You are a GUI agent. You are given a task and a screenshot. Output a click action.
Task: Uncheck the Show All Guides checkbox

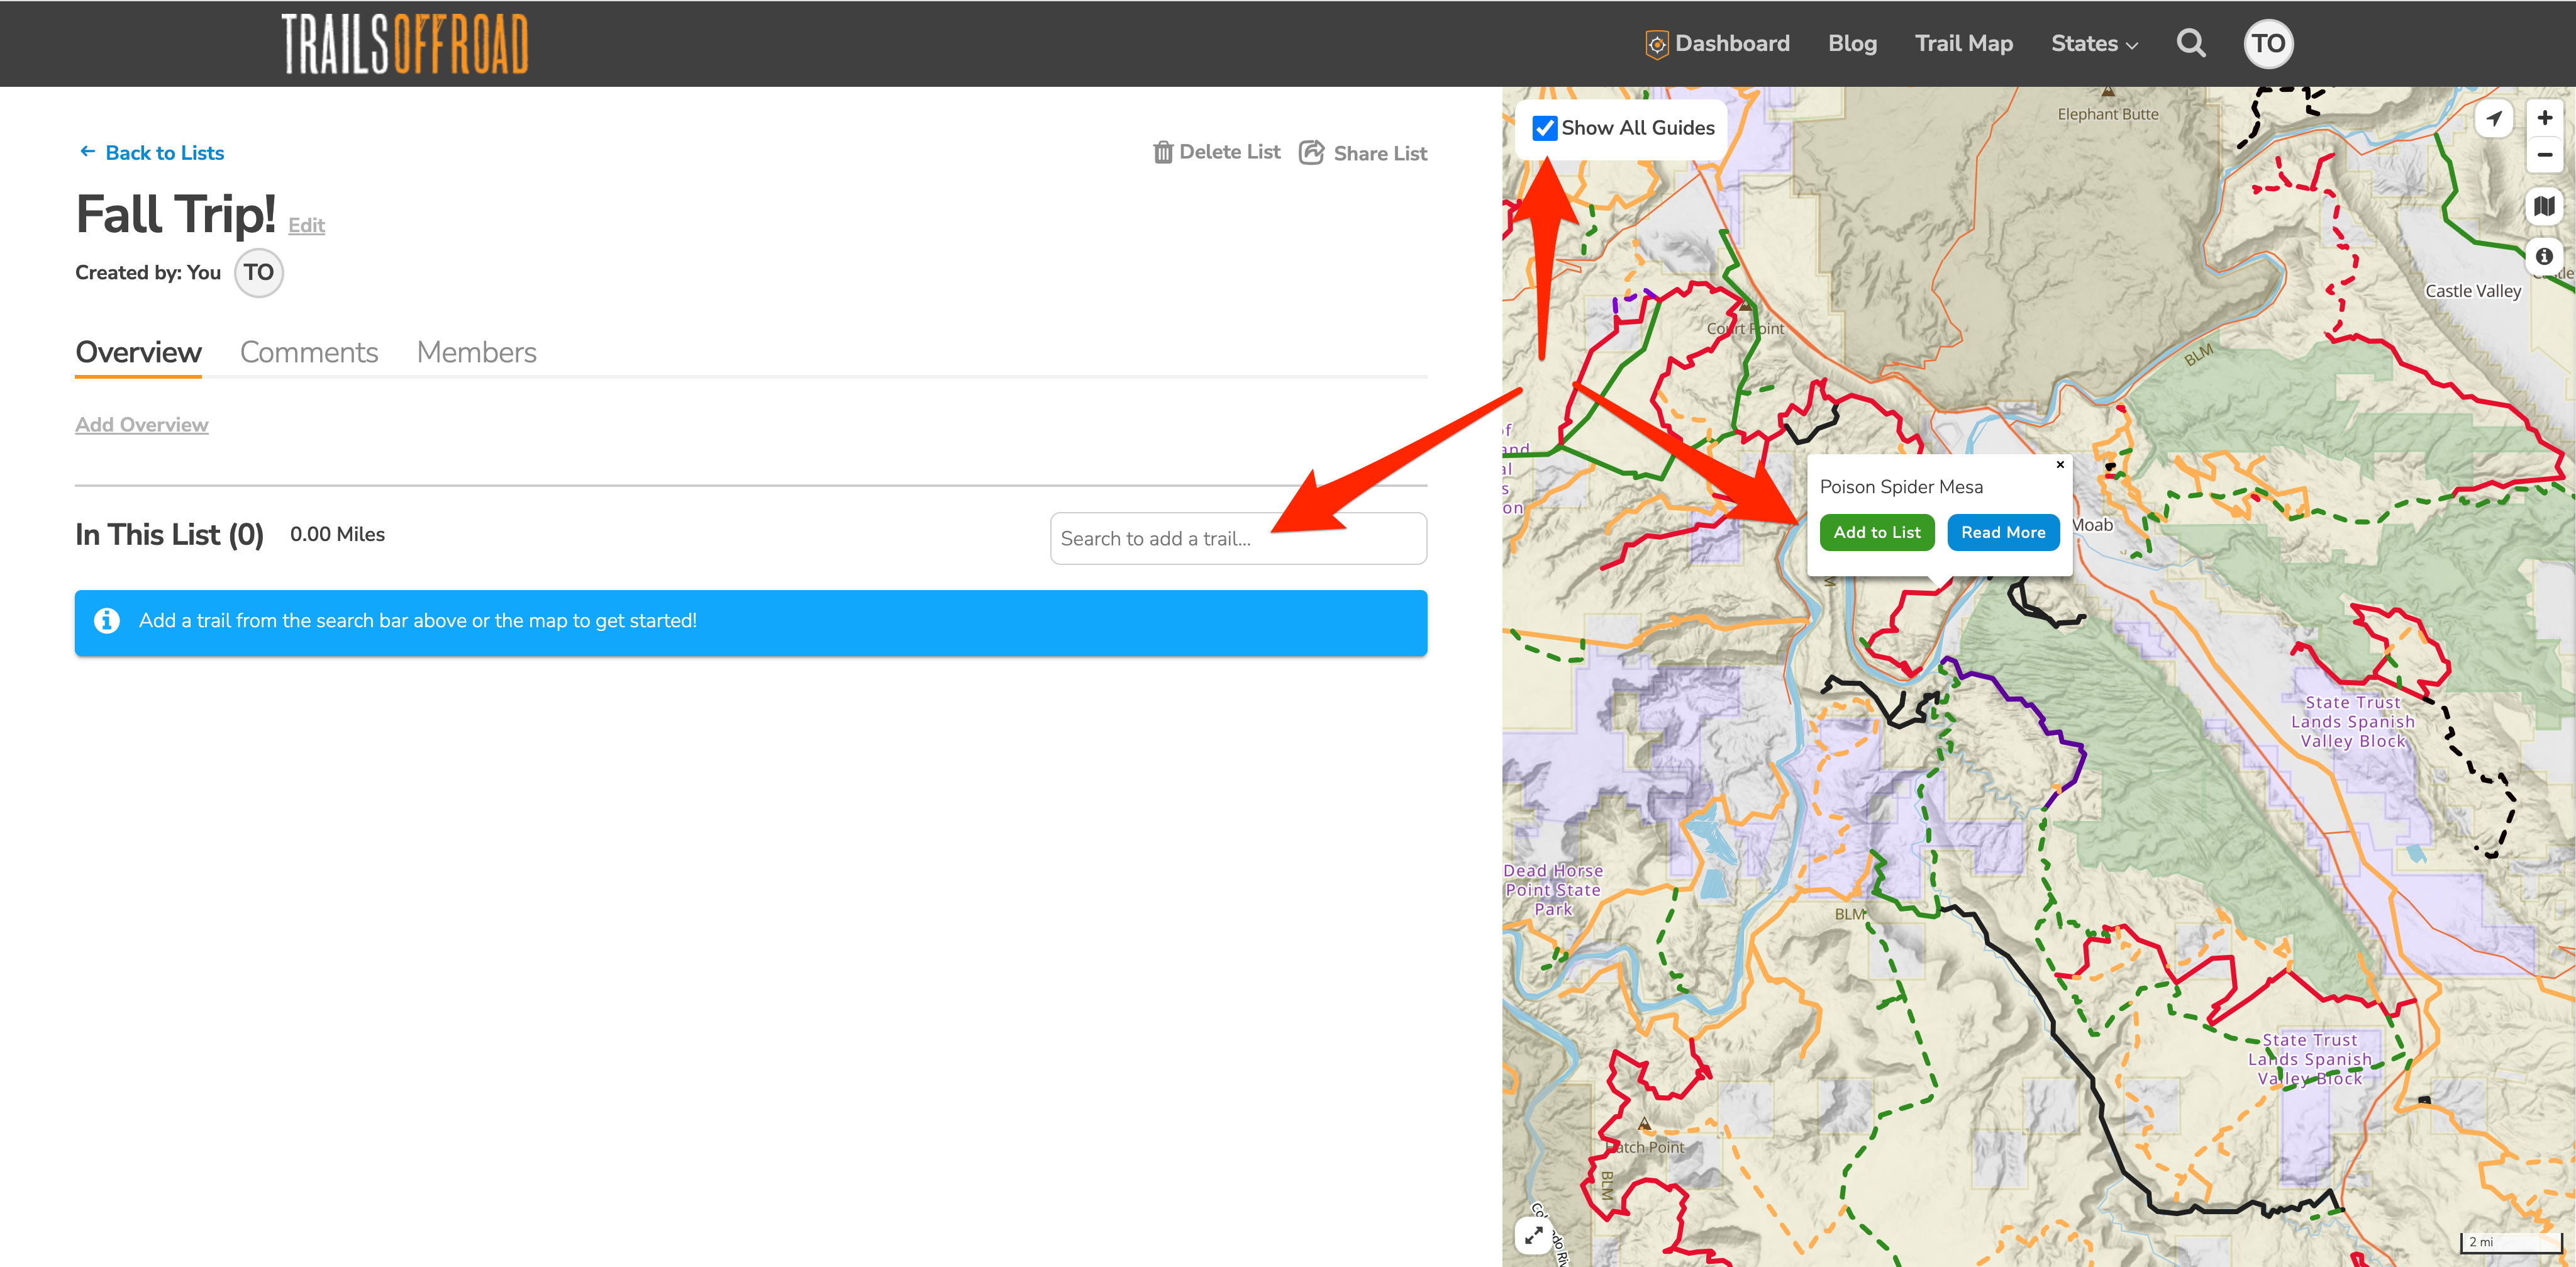(x=1545, y=128)
